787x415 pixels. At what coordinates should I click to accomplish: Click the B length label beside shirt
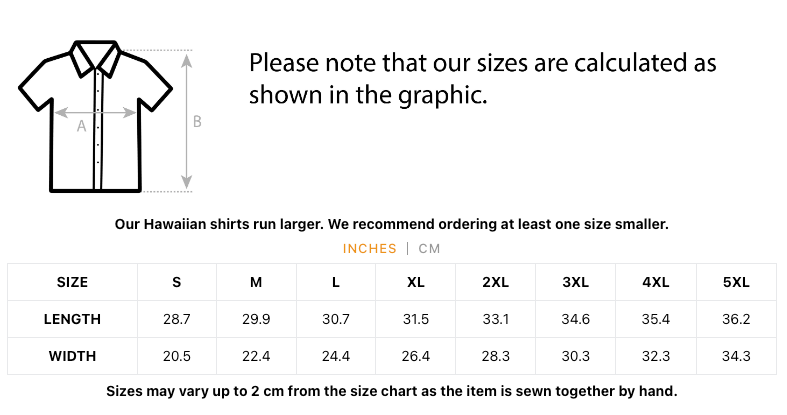coord(197,122)
